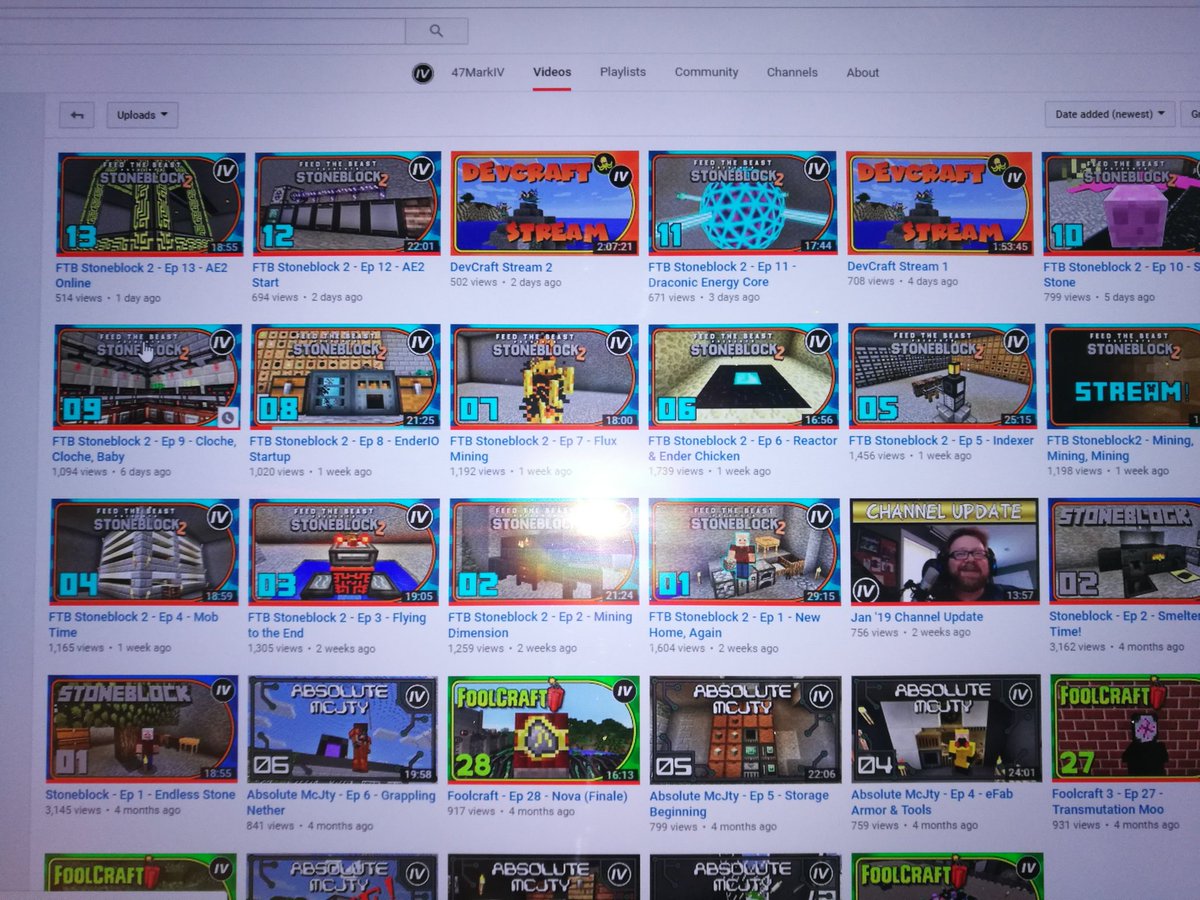Open Ep 8 EnderIO Startup thumbnail
The height and width of the screenshot is (900, 1200).
click(345, 377)
